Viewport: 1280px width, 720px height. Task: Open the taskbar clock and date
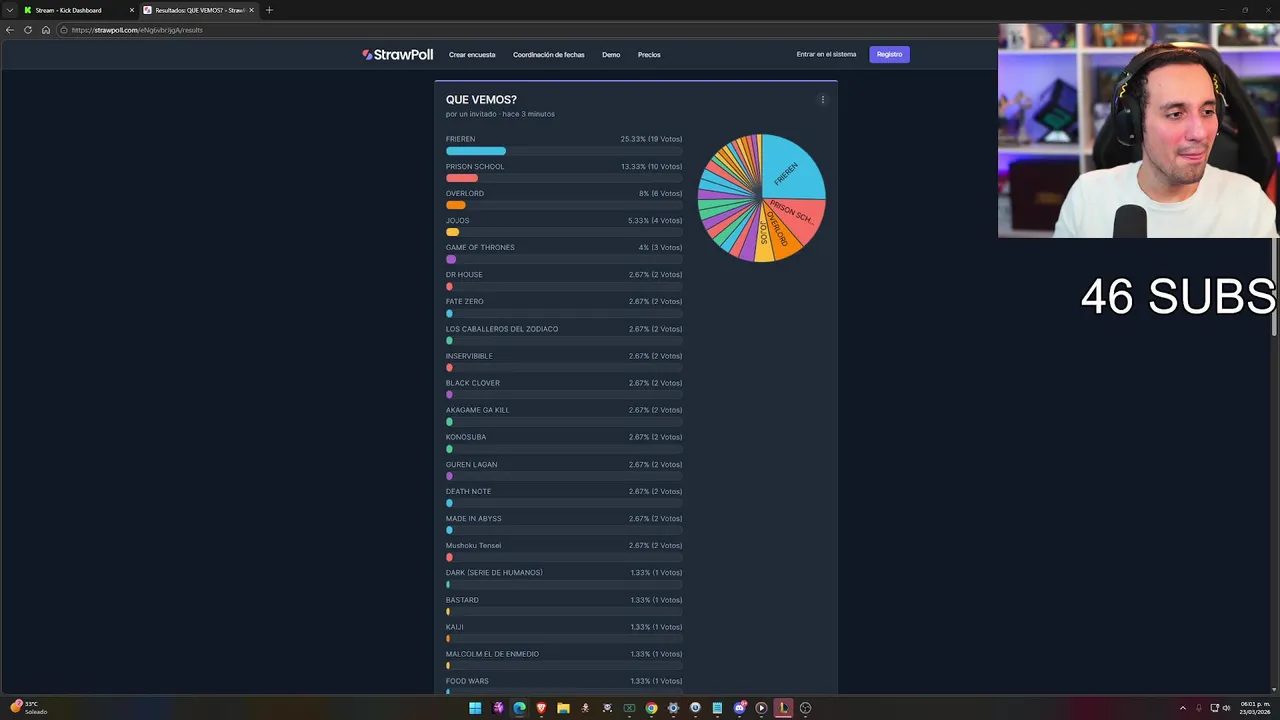[1254, 707]
